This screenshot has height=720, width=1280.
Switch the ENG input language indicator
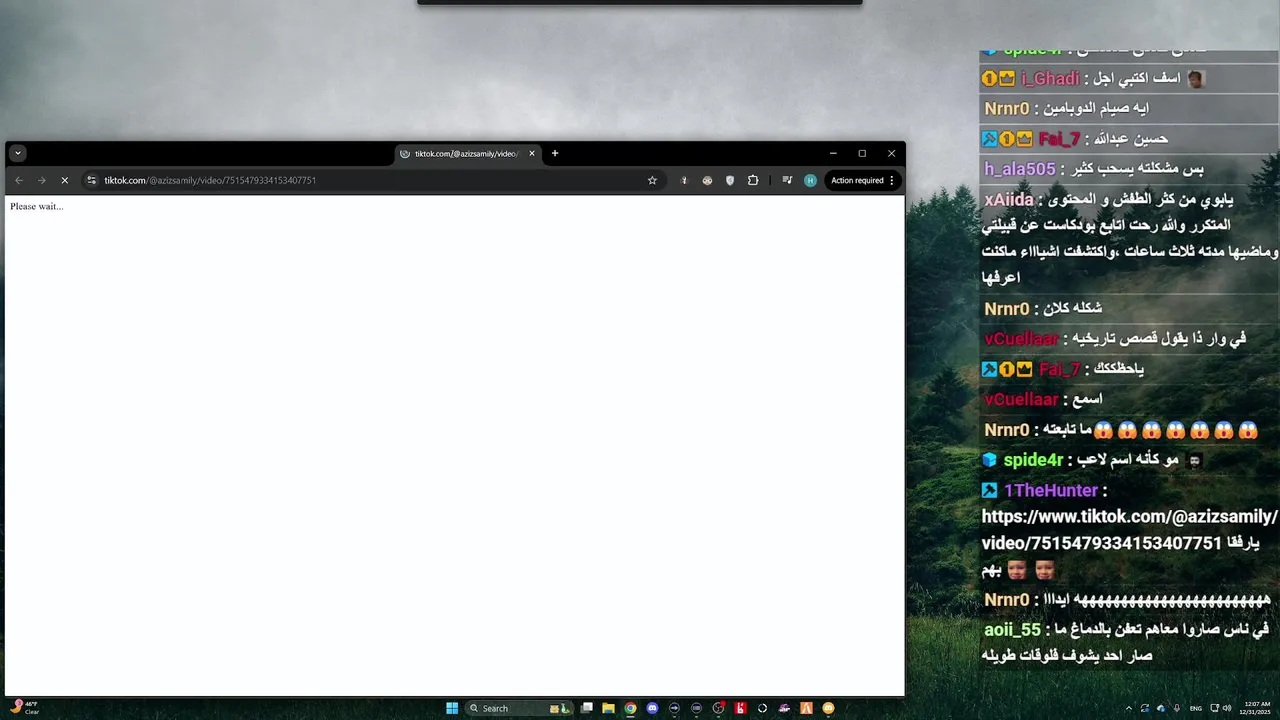click(x=1196, y=708)
